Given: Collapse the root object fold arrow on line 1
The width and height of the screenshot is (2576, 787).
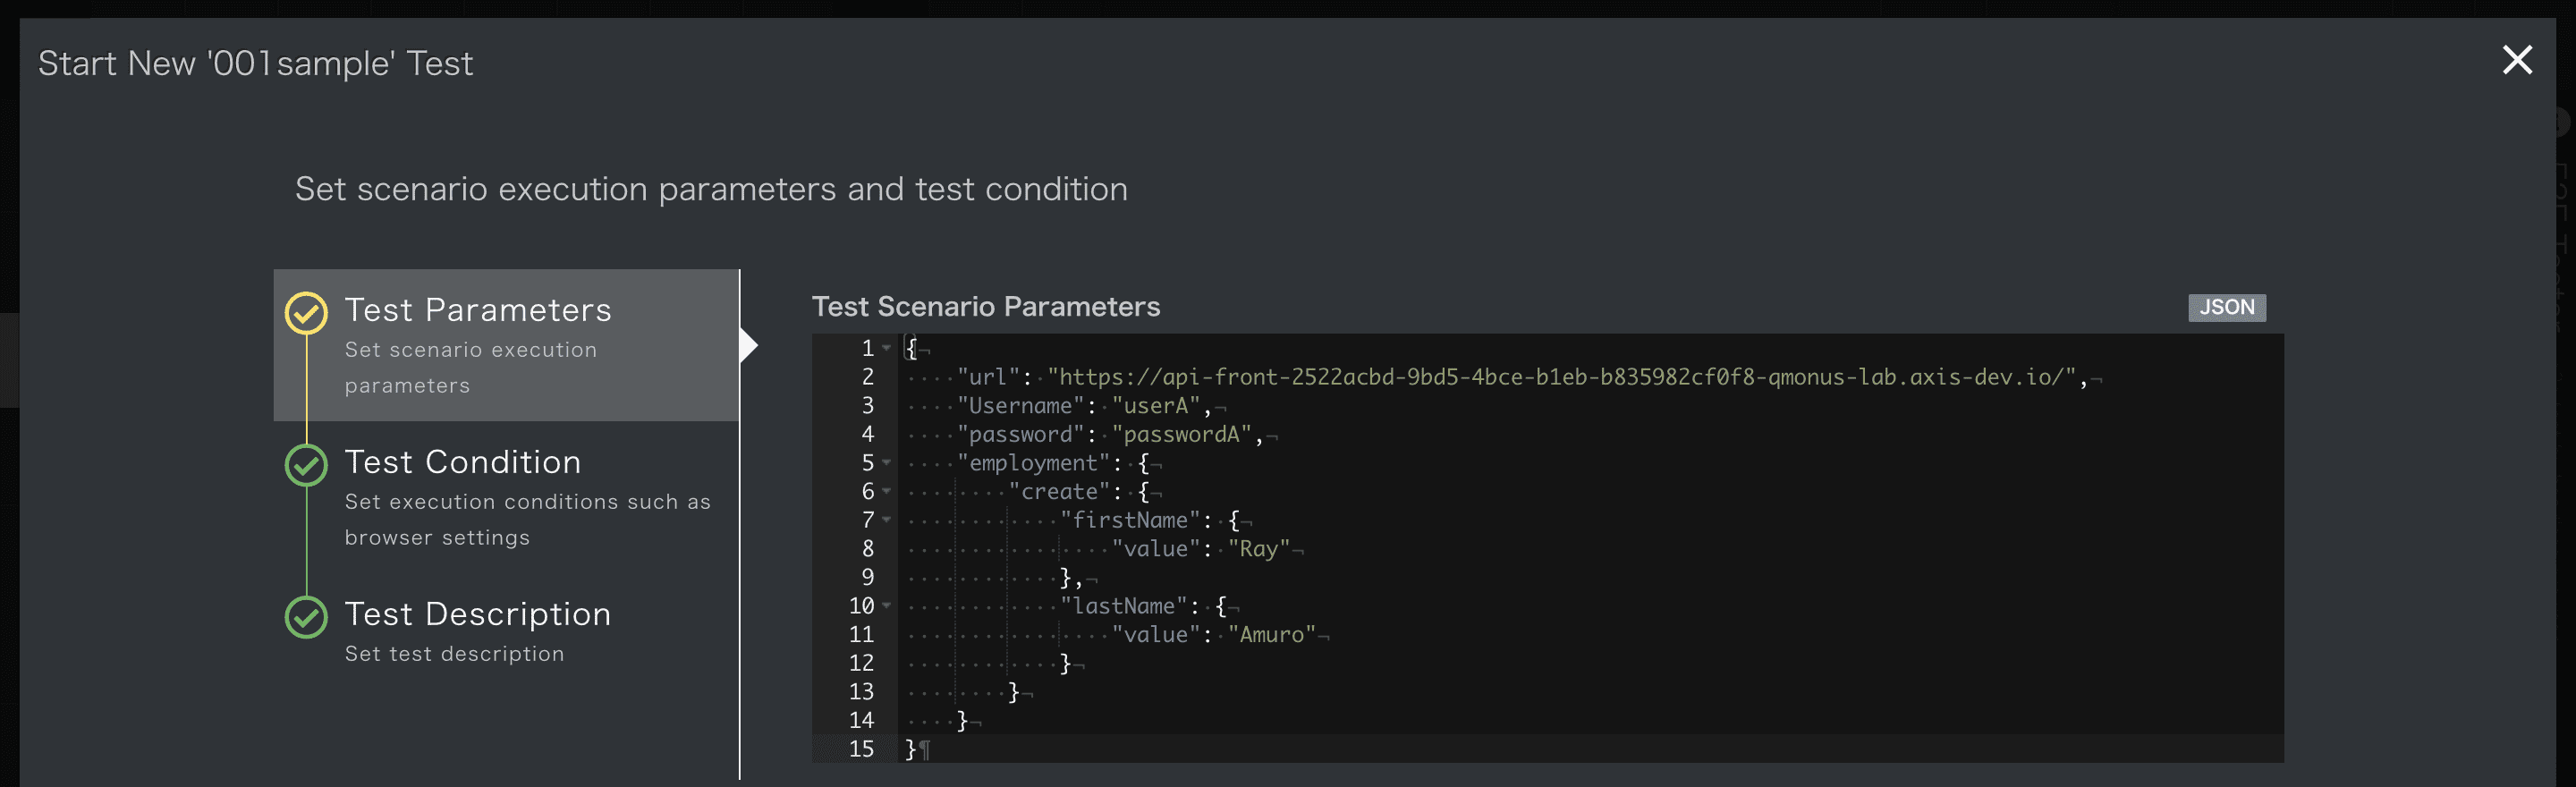Looking at the screenshot, I should tap(886, 348).
